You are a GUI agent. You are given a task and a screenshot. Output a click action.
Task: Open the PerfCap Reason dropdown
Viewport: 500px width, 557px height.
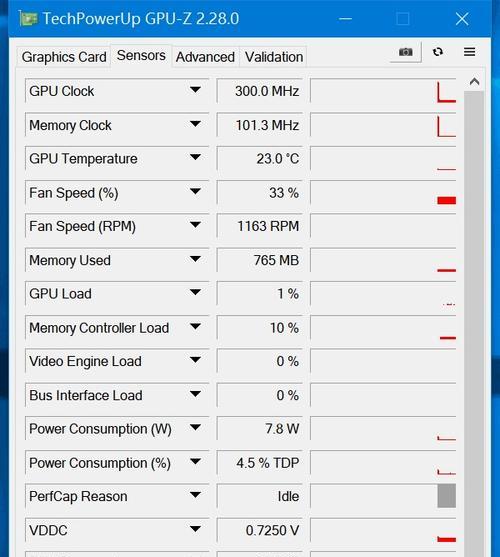click(x=195, y=495)
